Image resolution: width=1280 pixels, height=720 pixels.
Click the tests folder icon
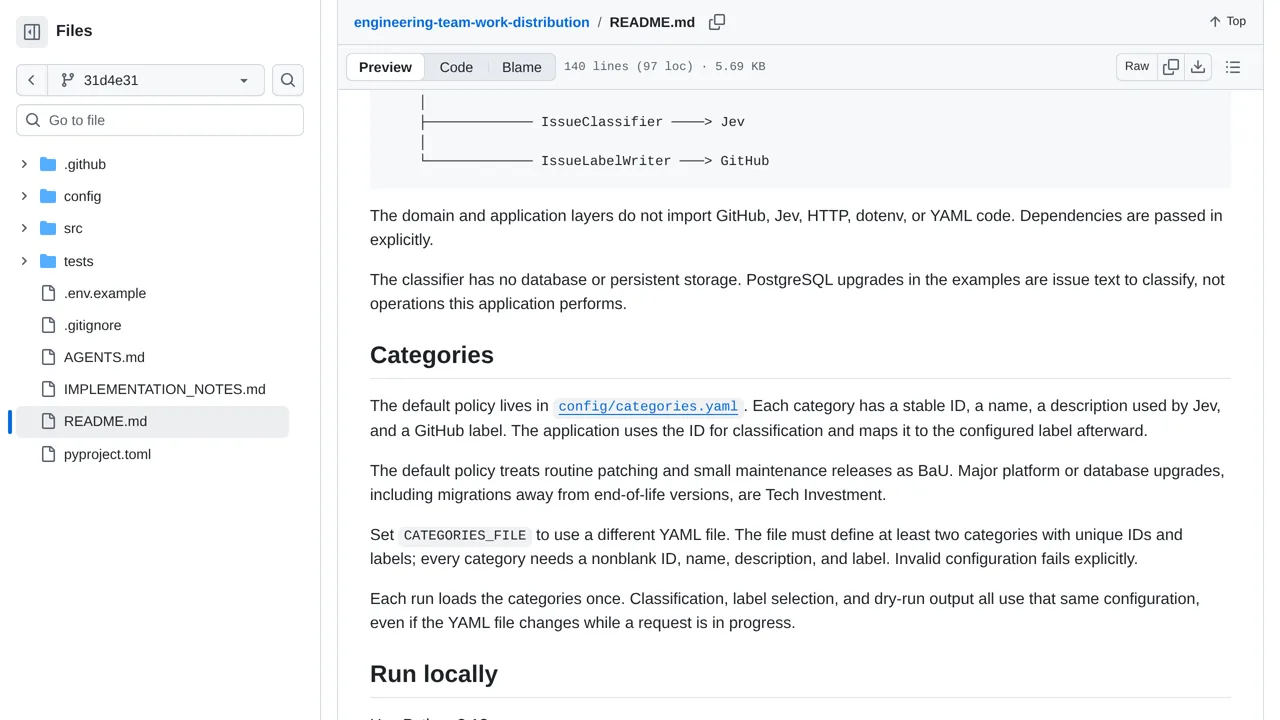48,261
